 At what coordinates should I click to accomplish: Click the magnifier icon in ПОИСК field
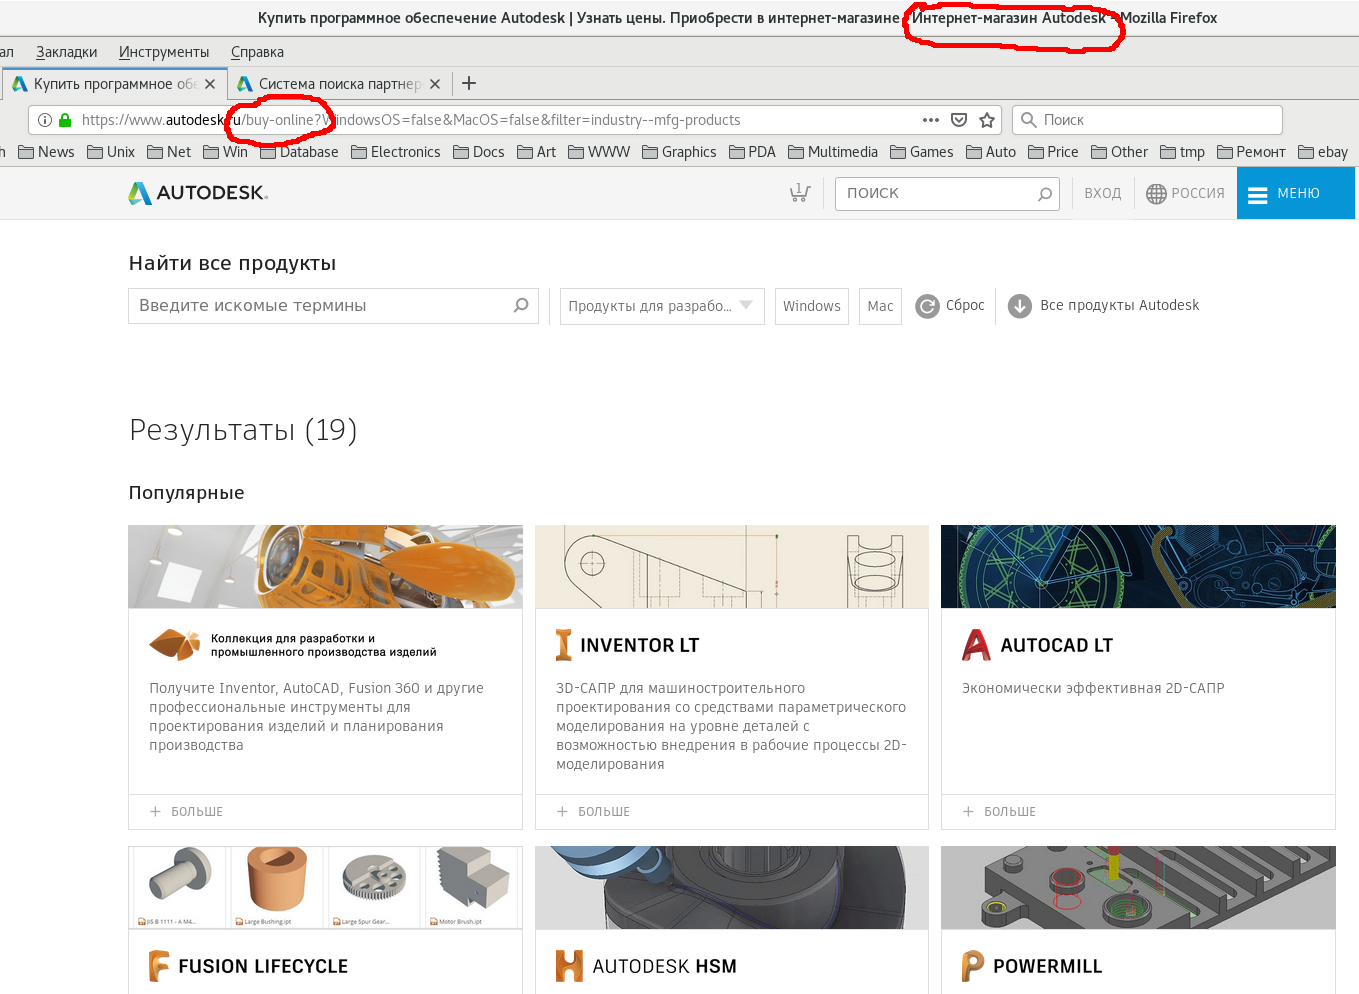pyautogui.click(x=1045, y=194)
